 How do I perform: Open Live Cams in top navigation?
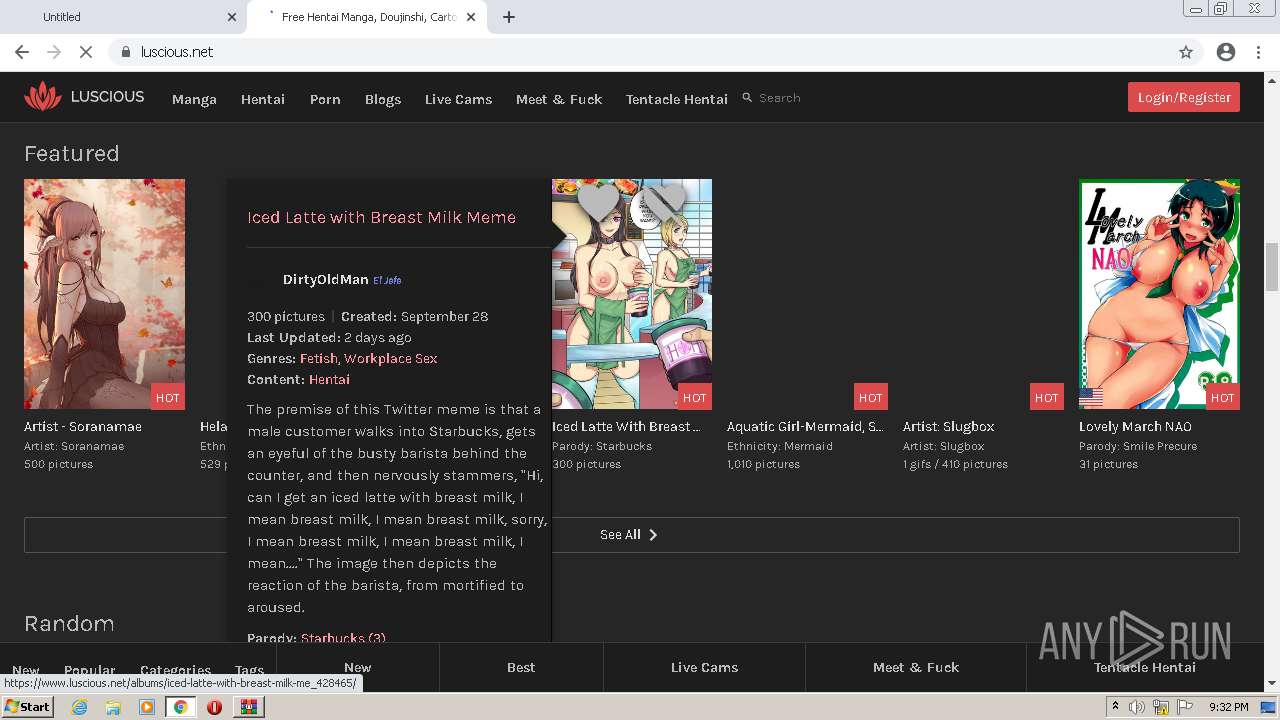458,99
